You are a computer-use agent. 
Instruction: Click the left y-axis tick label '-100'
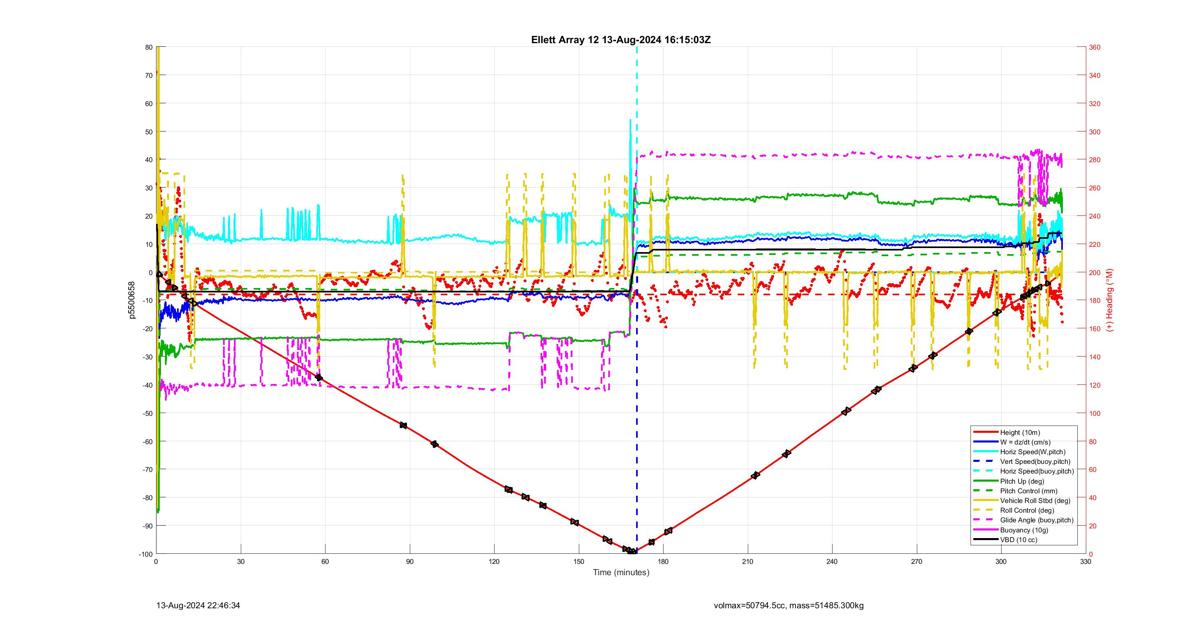145,554
